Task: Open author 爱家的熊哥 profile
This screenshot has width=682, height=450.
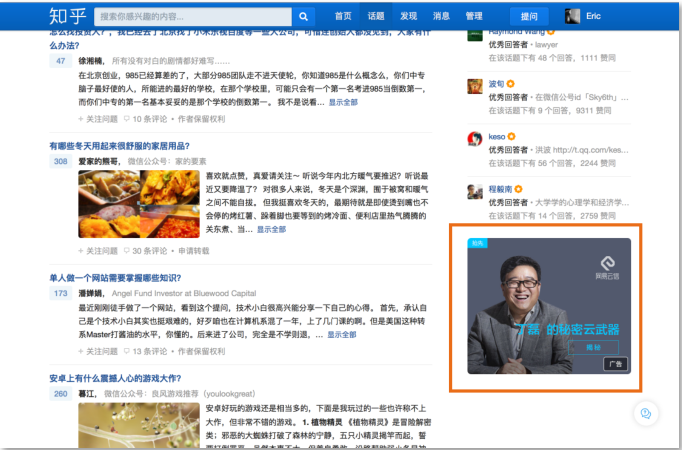Action: (x=98, y=161)
